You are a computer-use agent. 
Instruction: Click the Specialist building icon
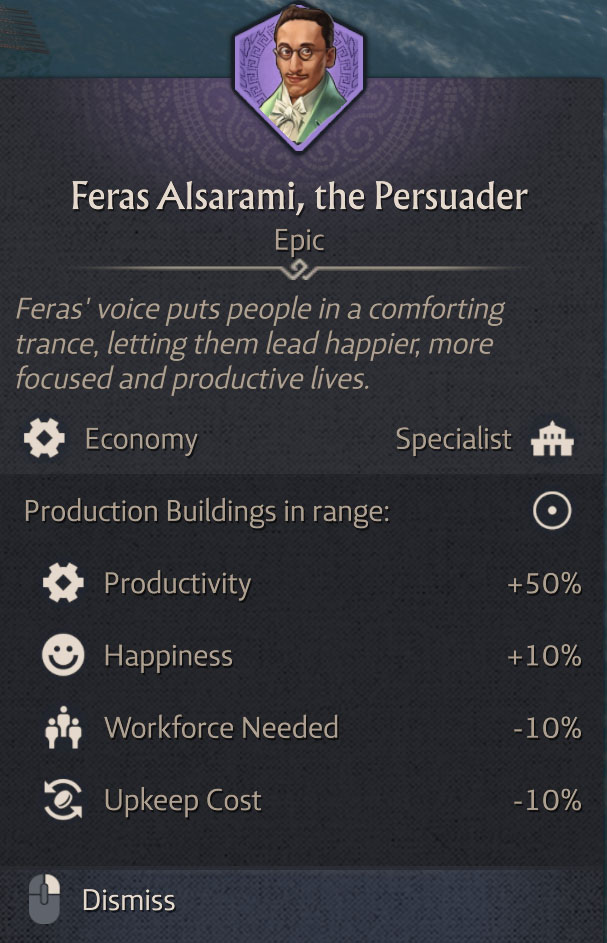552,440
